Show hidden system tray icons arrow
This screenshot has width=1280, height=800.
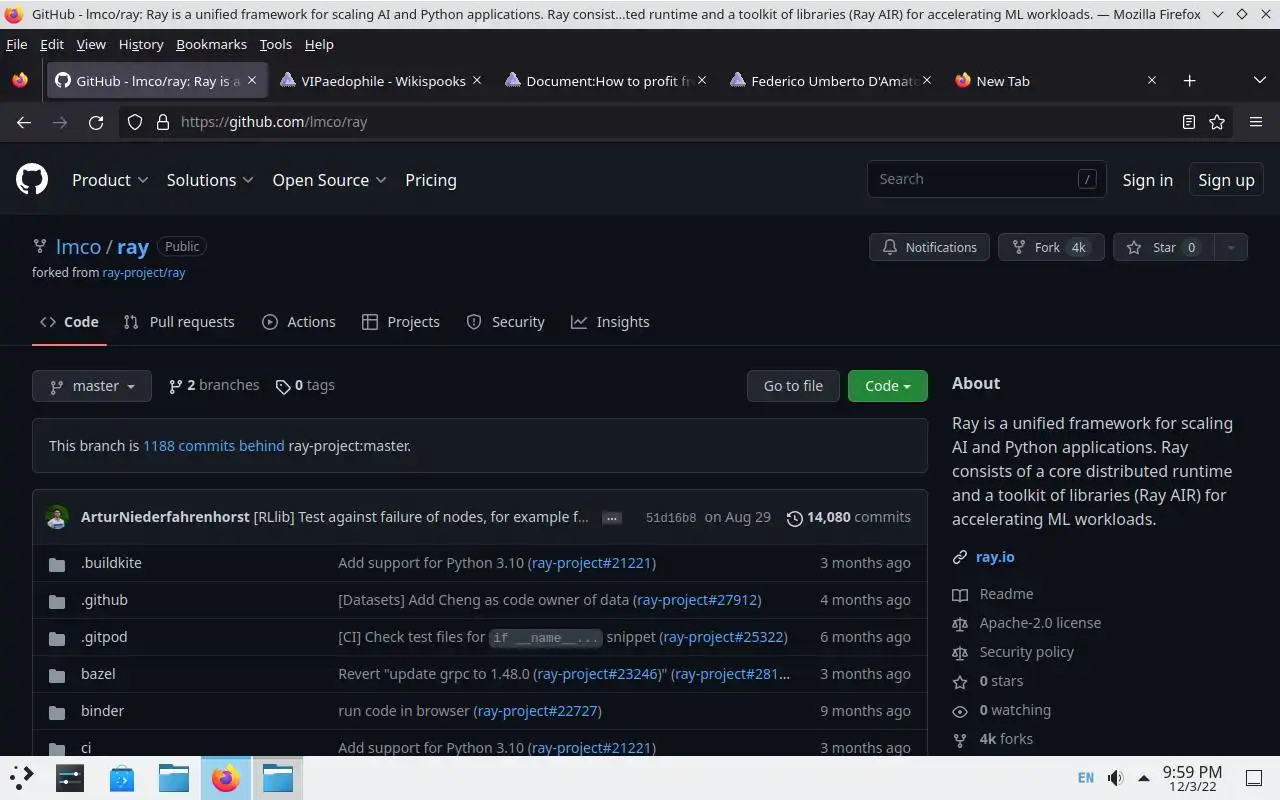1143,777
